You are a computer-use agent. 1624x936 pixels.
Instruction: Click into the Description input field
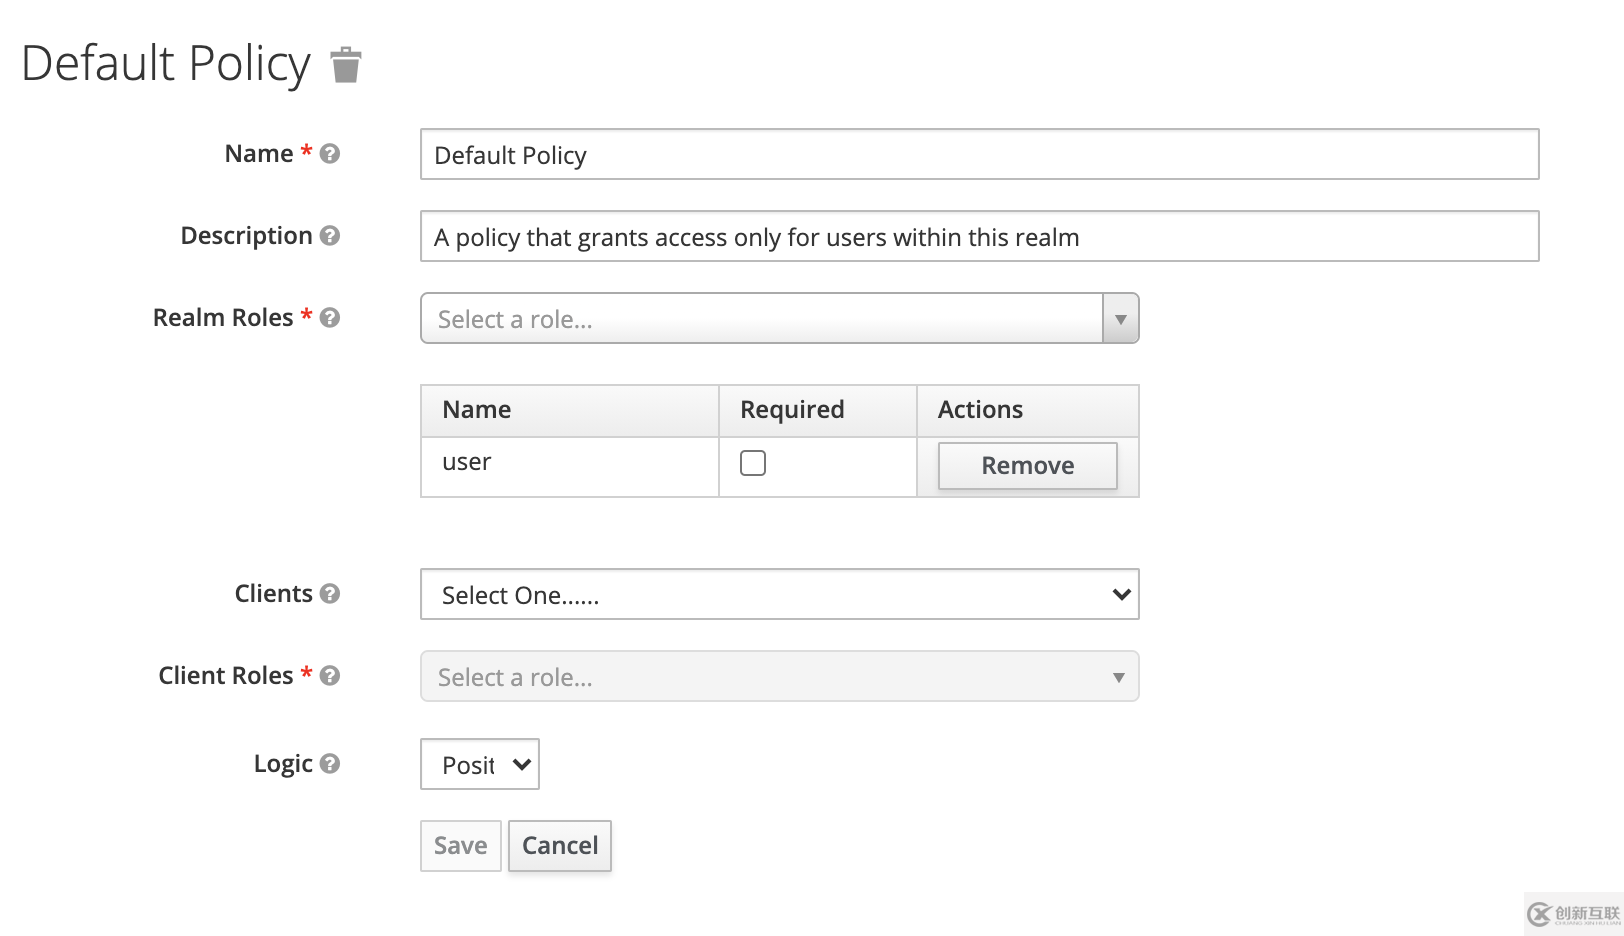(980, 237)
